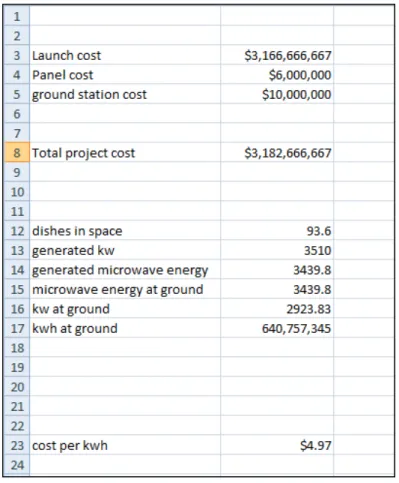
Task: Click row header 12
Action: click(17, 231)
